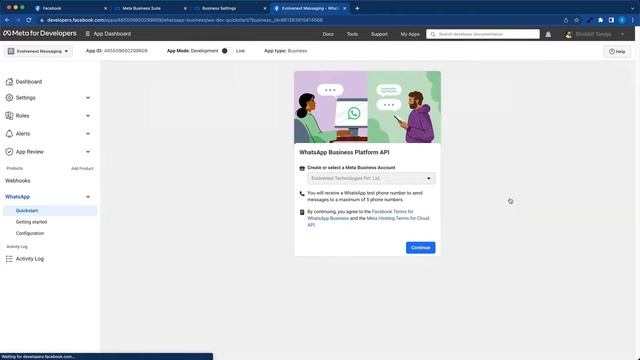
Task: Click the WhatsApp illustration banner
Action: [367, 107]
